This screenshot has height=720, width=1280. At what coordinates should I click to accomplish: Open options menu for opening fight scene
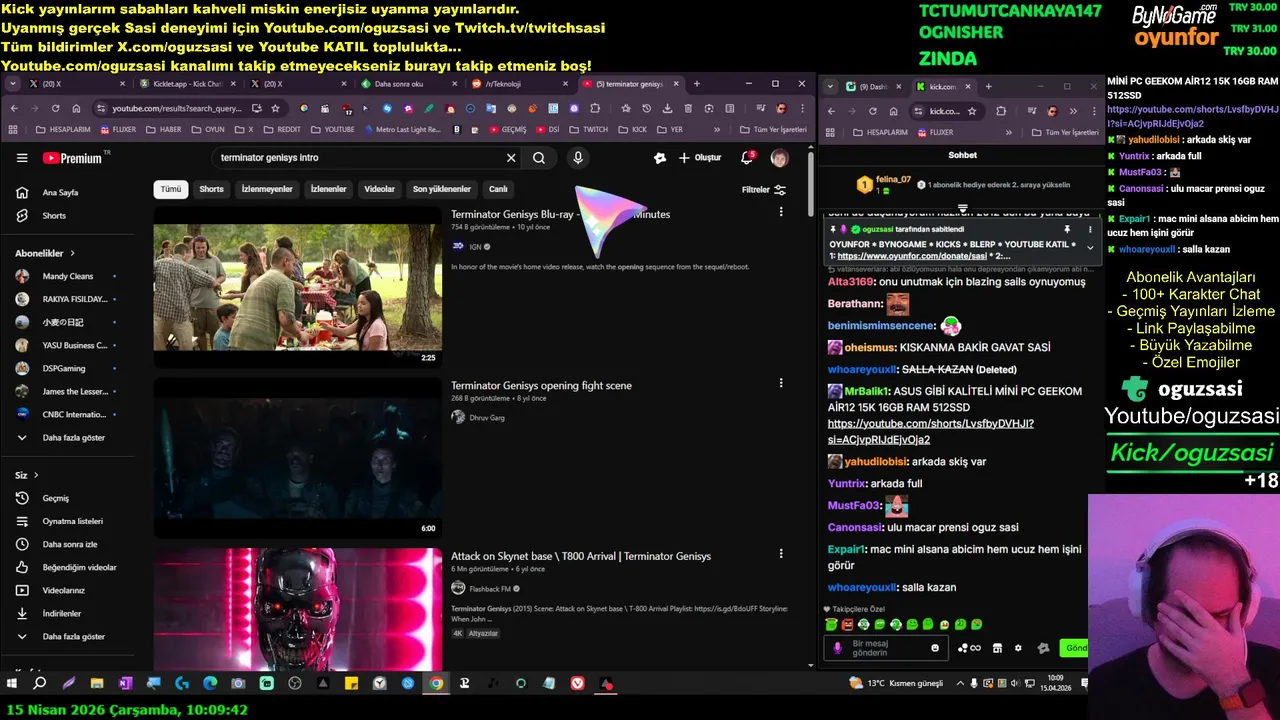tap(781, 383)
